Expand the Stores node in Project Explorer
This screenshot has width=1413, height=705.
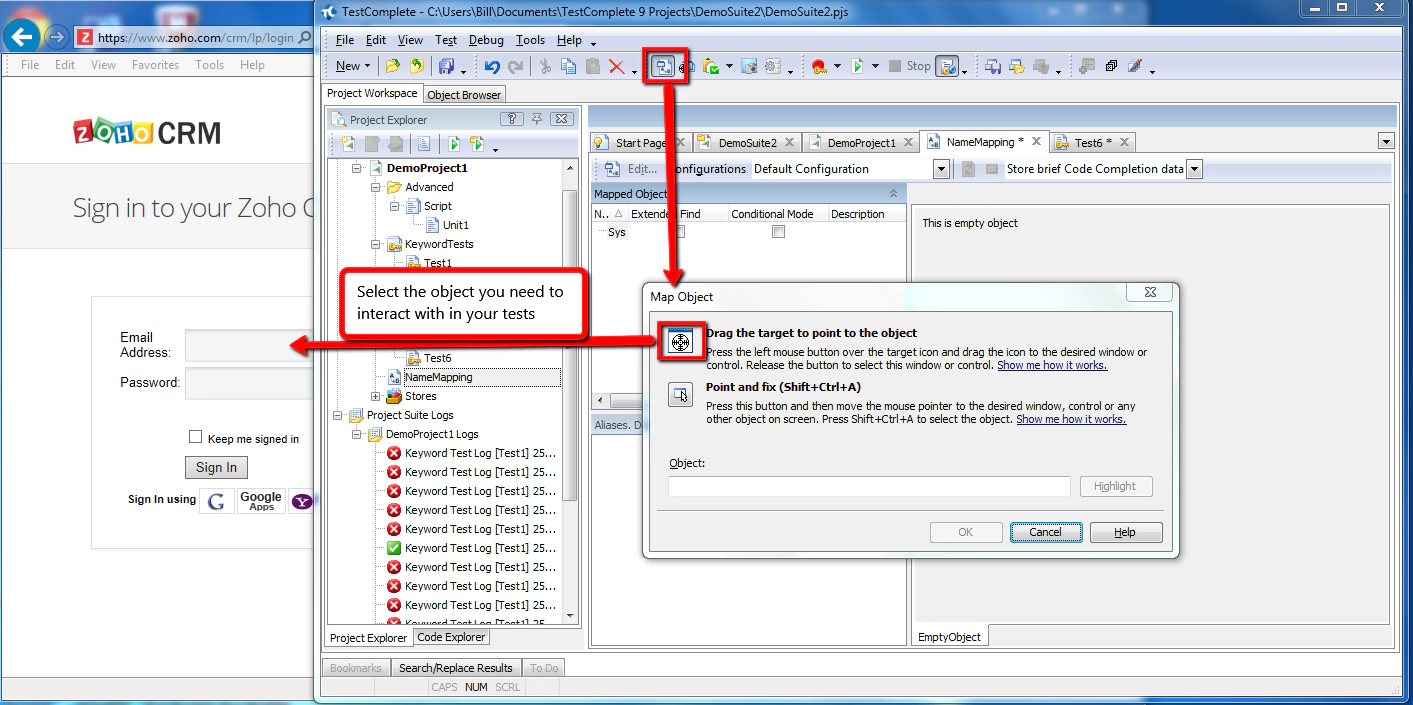(374, 395)
